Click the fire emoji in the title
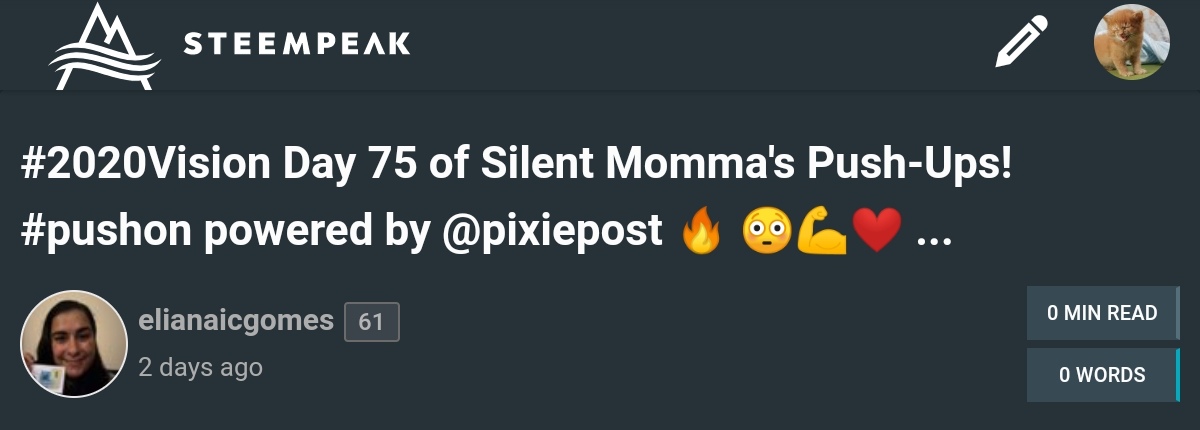The image size is (1200, 430). click(x=700, y=233)
